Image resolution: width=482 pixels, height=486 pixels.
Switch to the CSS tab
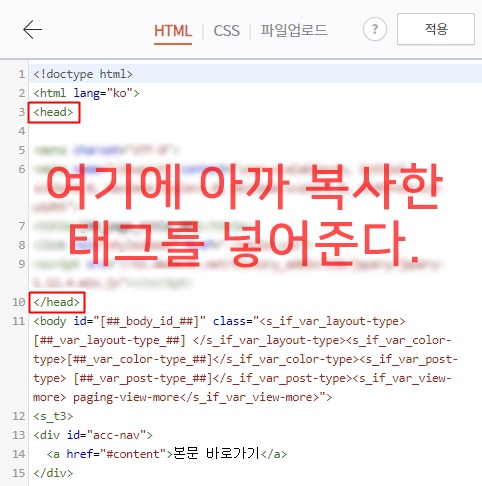(x=226, y=31)
